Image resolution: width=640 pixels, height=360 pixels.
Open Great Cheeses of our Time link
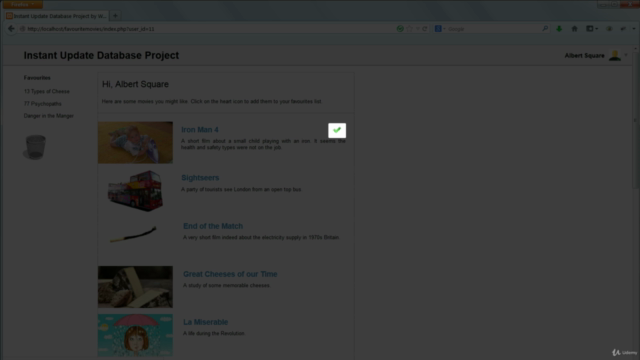click(230, 274)
